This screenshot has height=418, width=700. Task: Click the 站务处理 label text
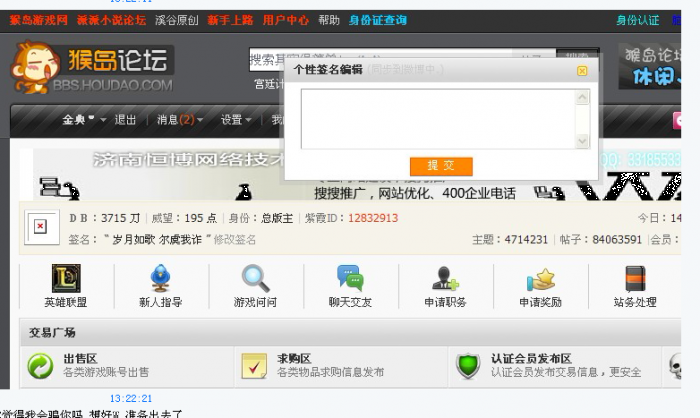point(635,302)
